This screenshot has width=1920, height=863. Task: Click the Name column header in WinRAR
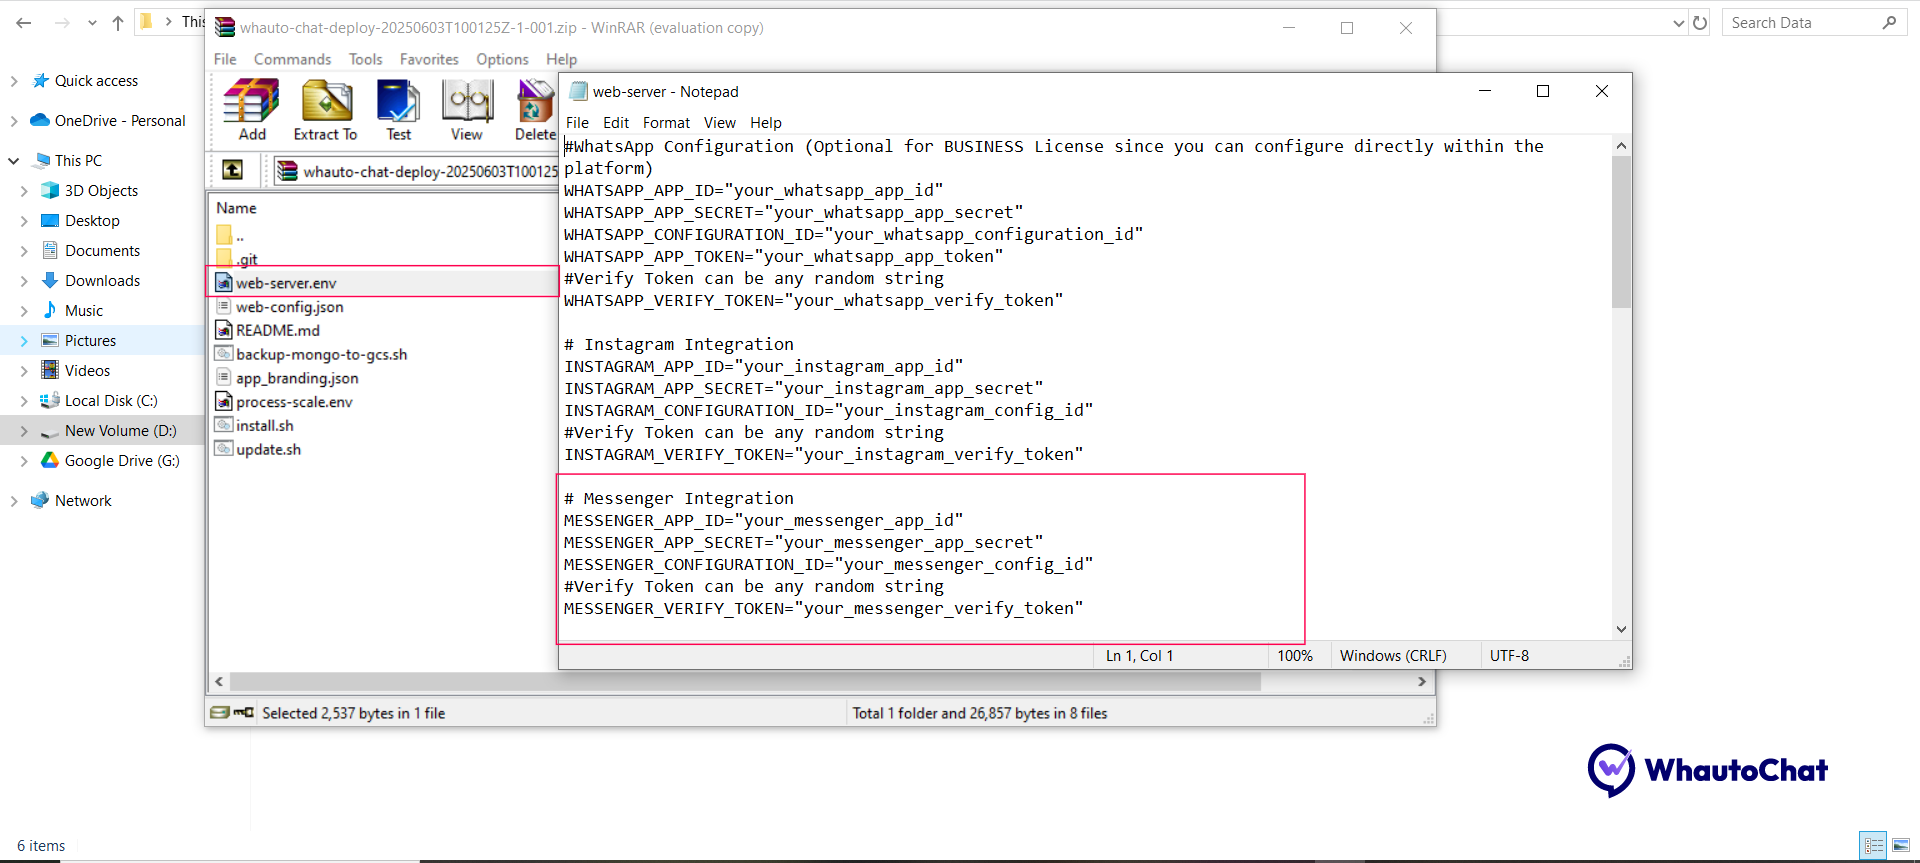pyautogui.click(x=236, y=208)
